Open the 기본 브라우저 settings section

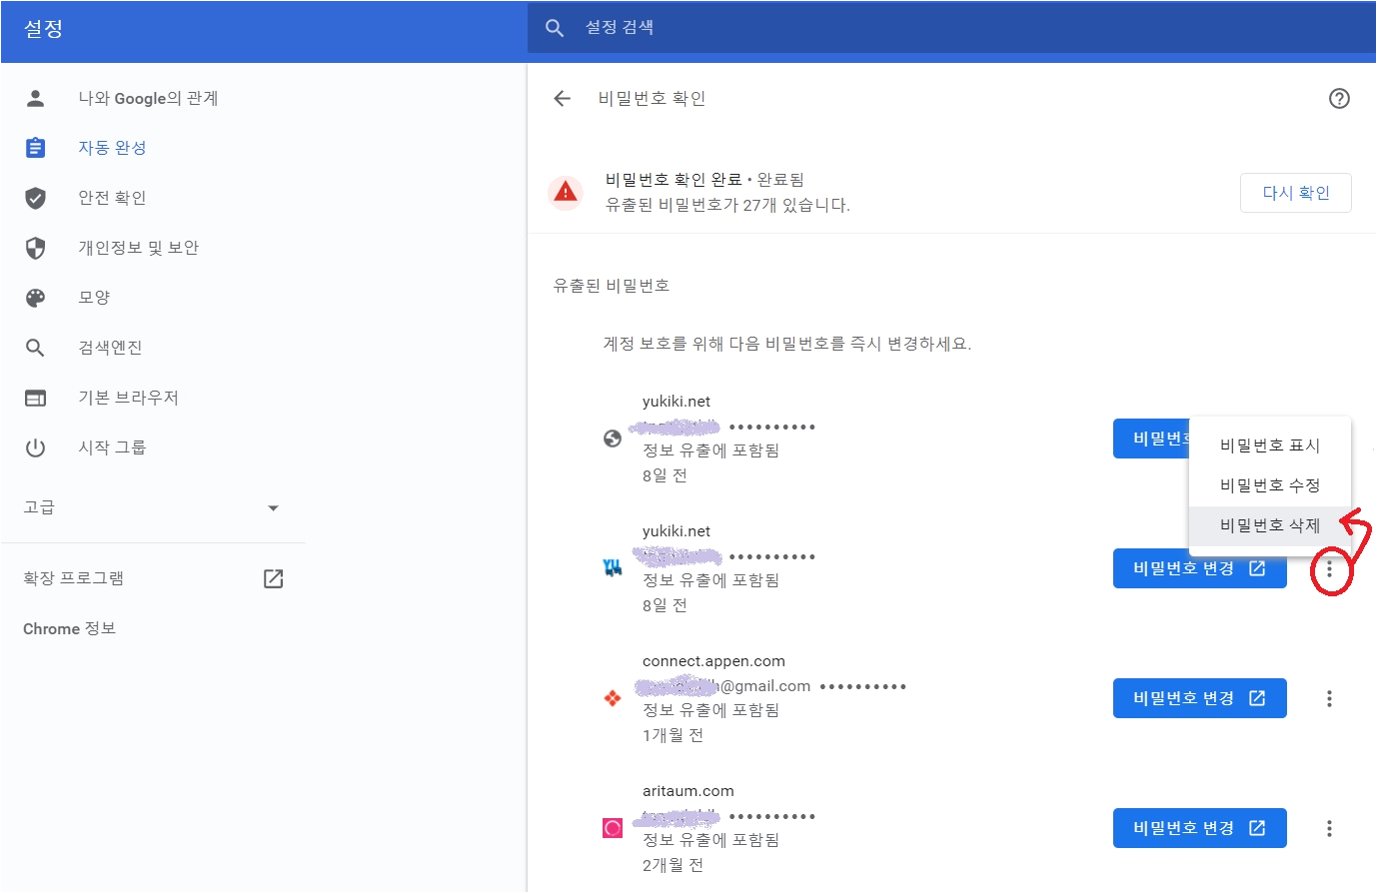[x=128, y=398]
